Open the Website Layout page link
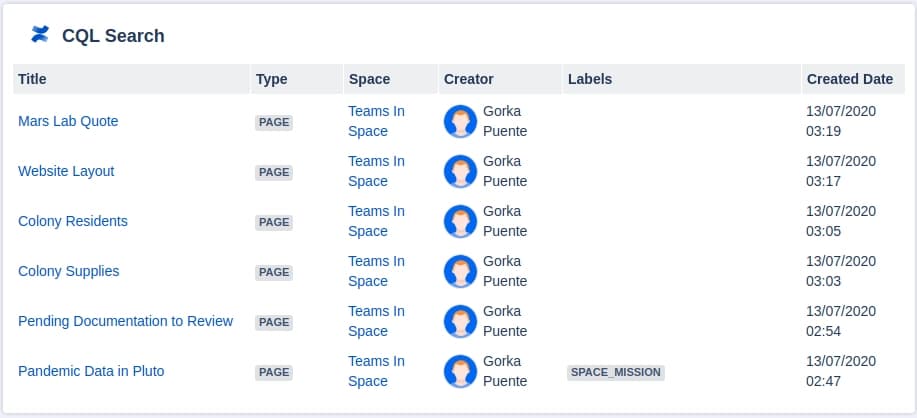 [x=66, y=171]
